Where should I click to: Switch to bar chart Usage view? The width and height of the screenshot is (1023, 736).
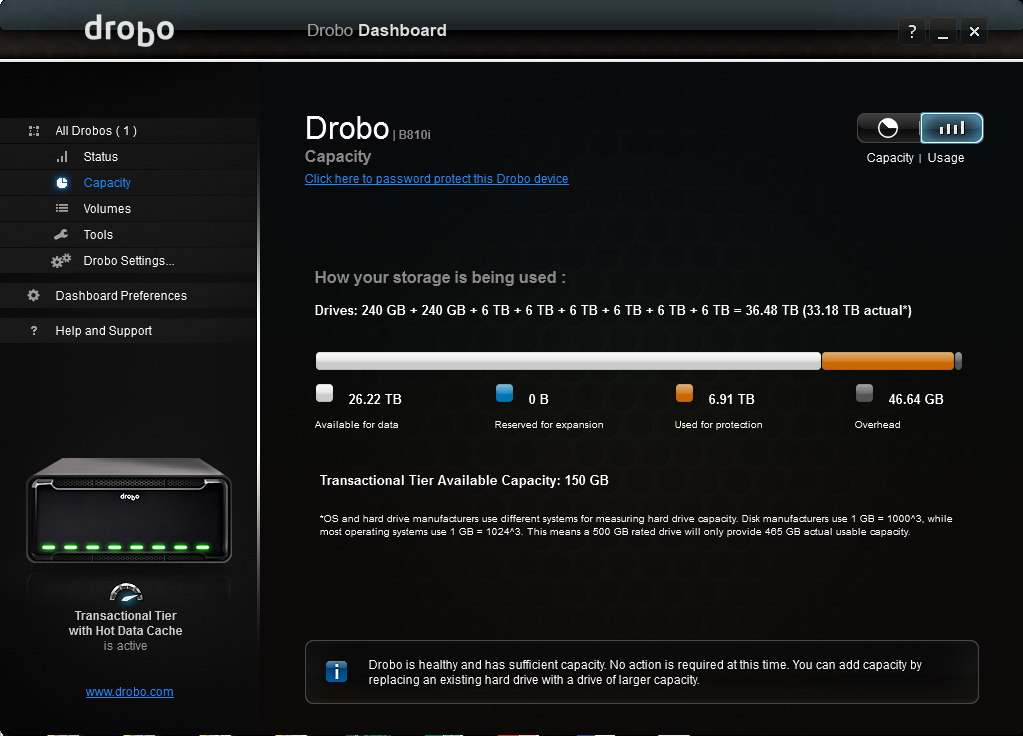pyautogui.click(x=951, y=128)
